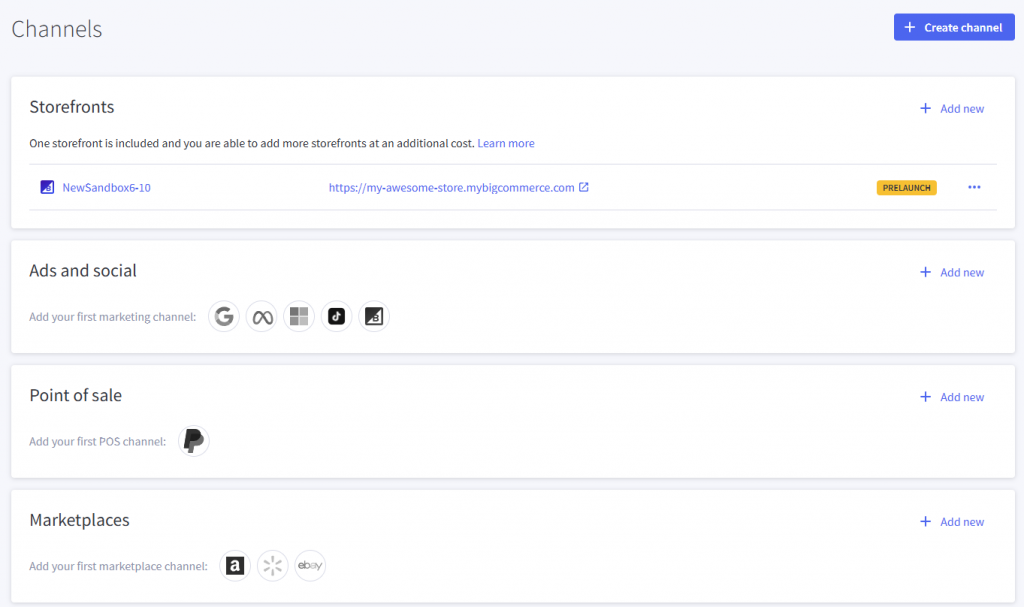Click the PRELAUNCH status badge

click(x=906, y=188)
